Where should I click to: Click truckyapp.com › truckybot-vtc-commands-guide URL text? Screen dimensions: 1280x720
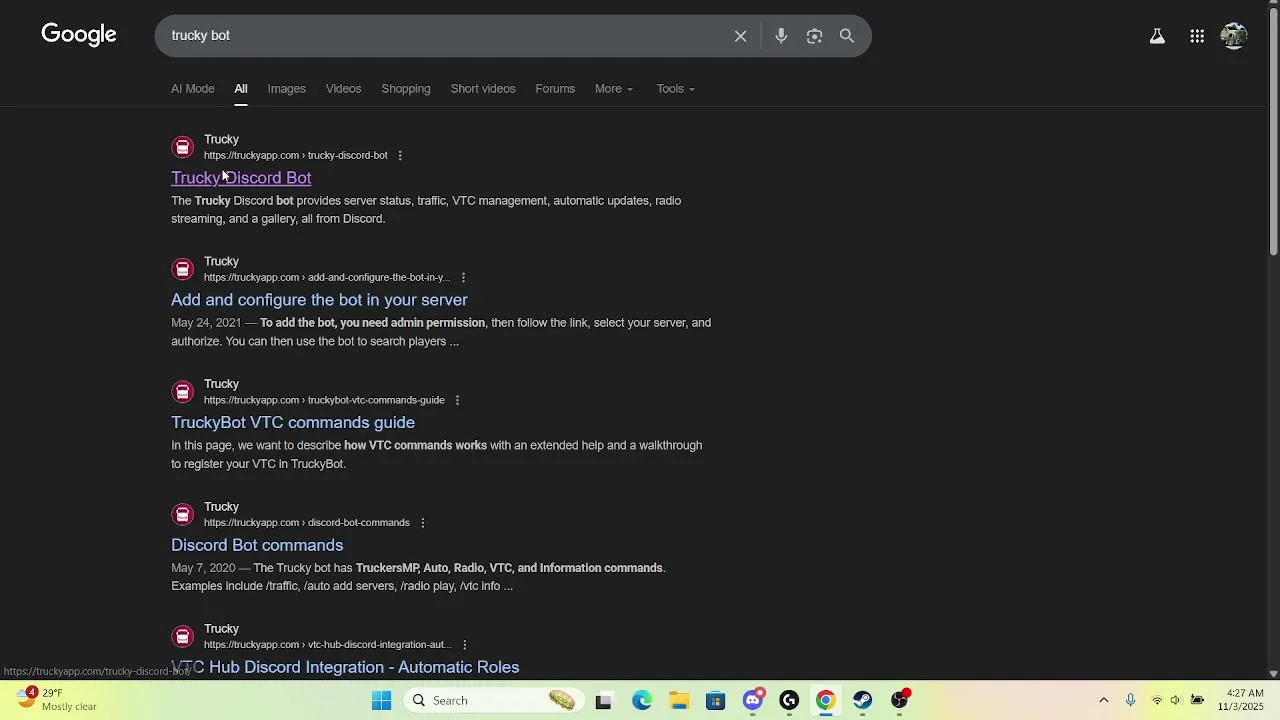click(324, 400)
